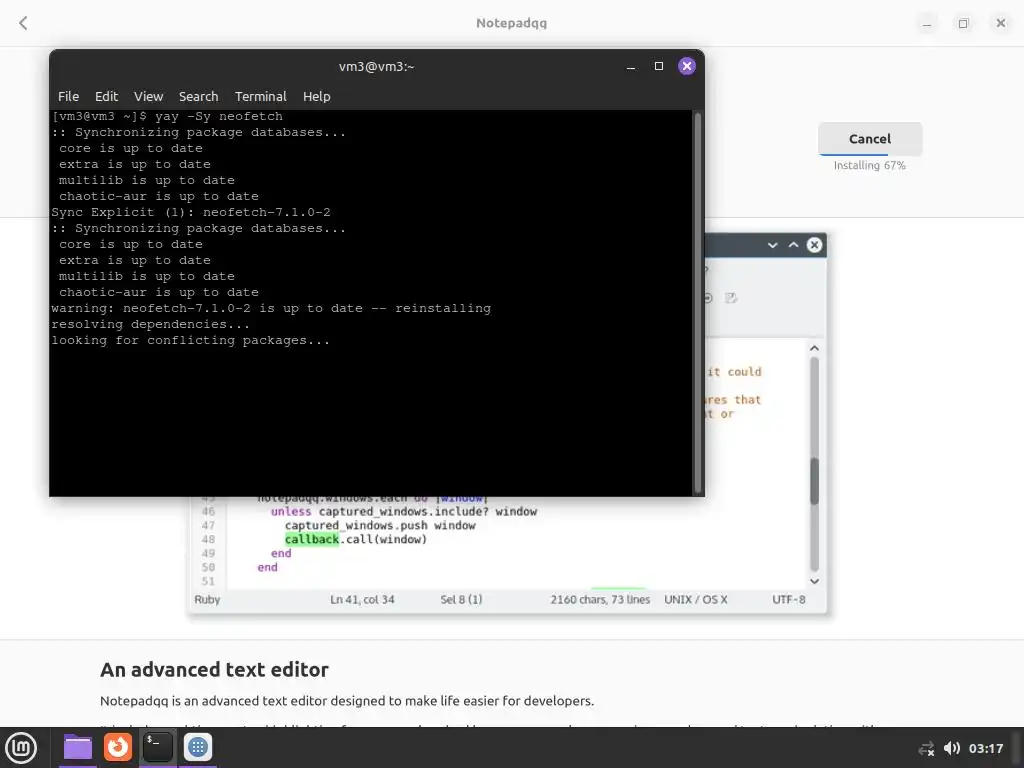The image size is (1024, 768).
Task: Maximize the Software Manager window
Action: (x=963, y=24)
